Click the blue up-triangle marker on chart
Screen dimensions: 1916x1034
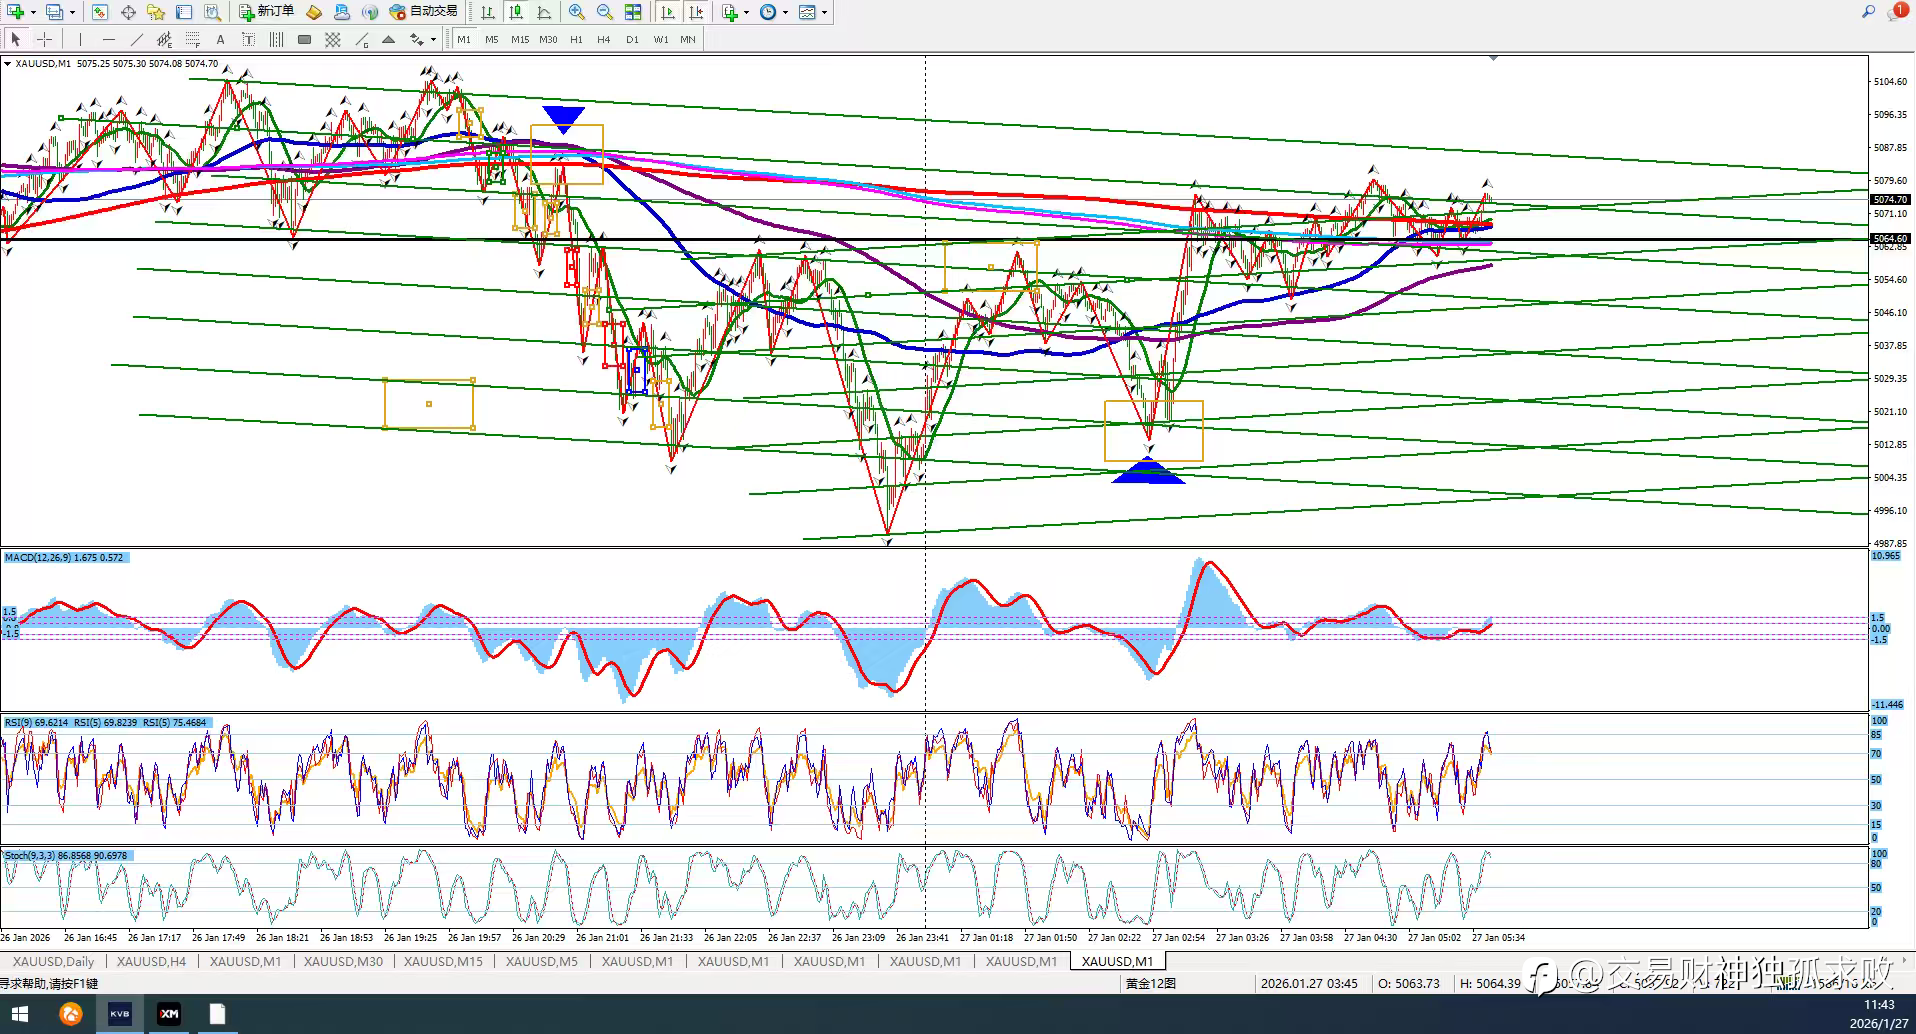click(1148, 472)
